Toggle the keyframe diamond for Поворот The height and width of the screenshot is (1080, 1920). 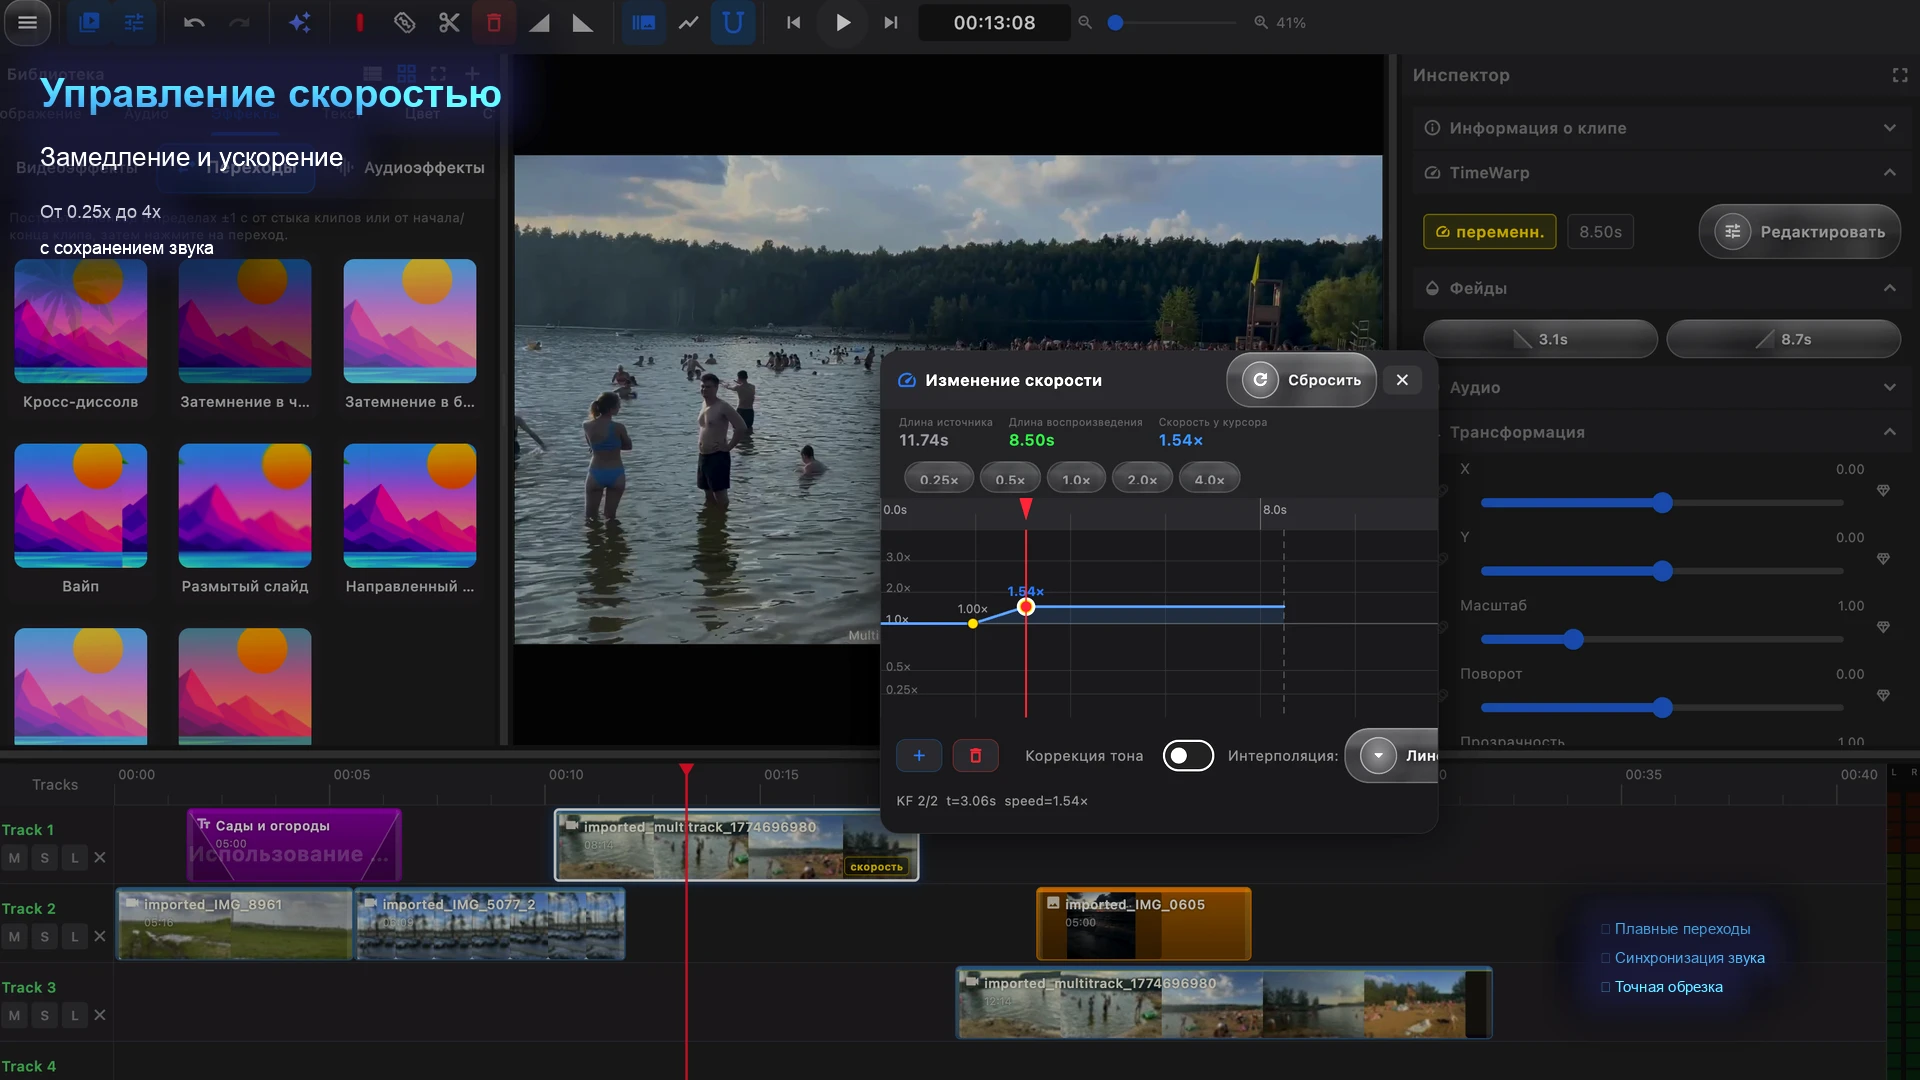pos(1883,695)
